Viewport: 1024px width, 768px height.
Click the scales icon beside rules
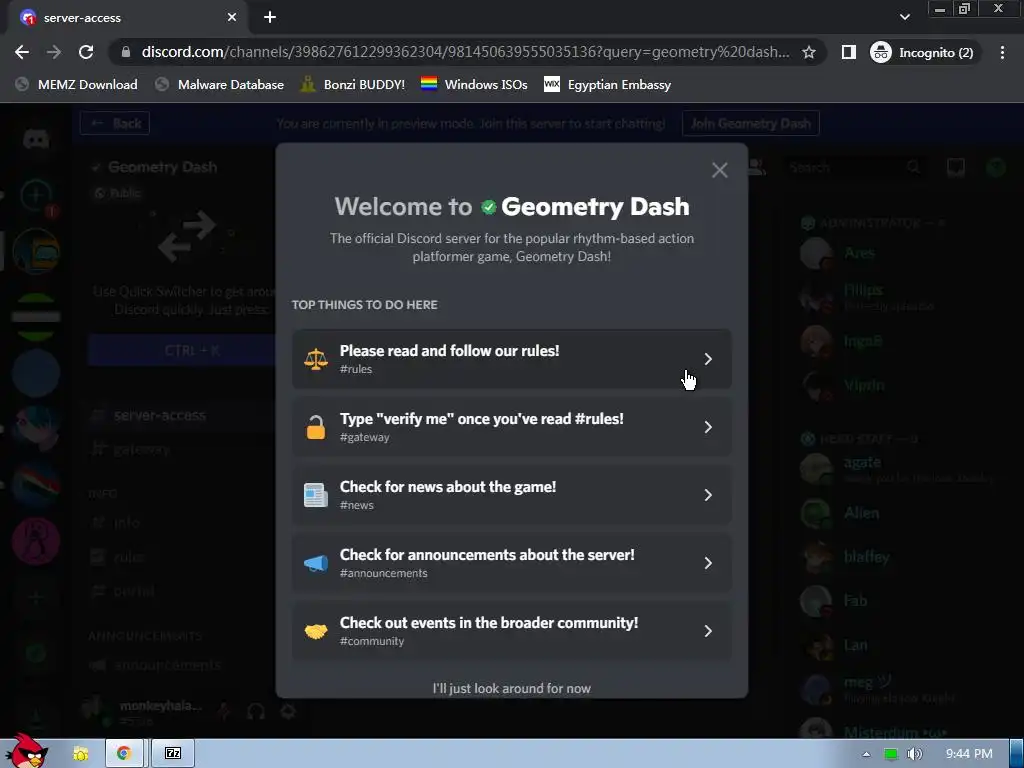pyautogui.click(x=315, y=359)
